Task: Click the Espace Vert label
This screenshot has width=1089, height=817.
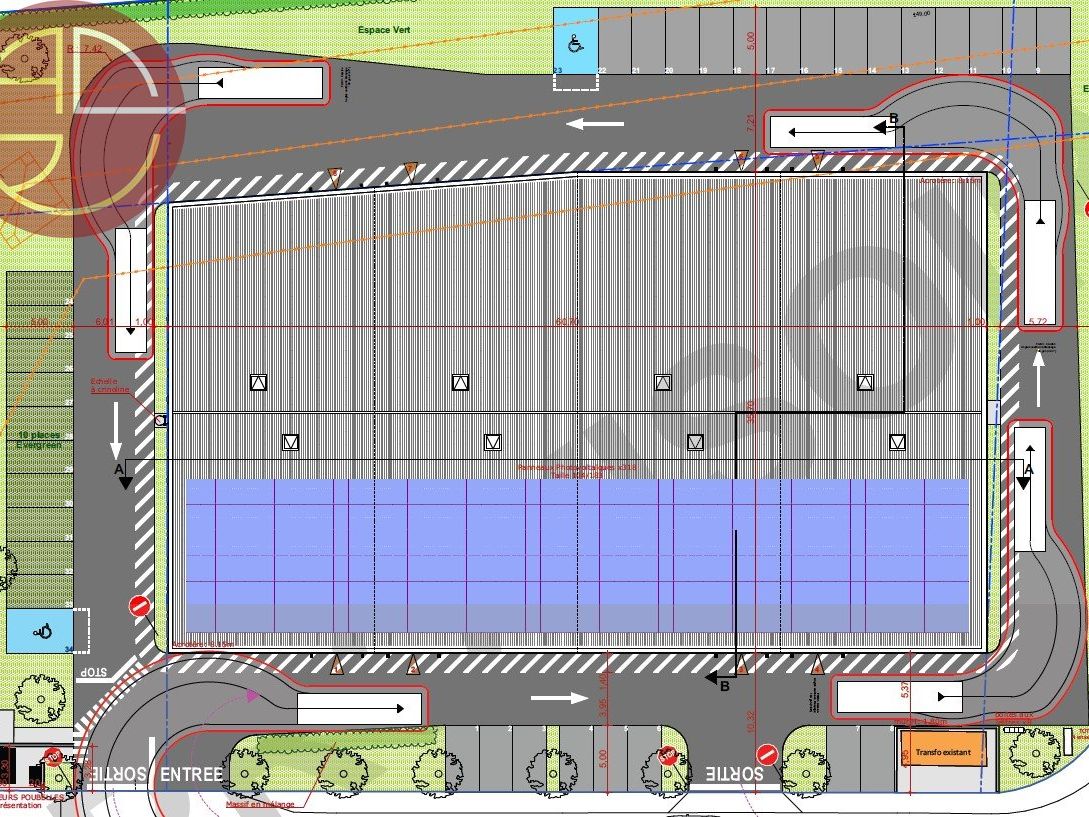Action: coord(384,30)
